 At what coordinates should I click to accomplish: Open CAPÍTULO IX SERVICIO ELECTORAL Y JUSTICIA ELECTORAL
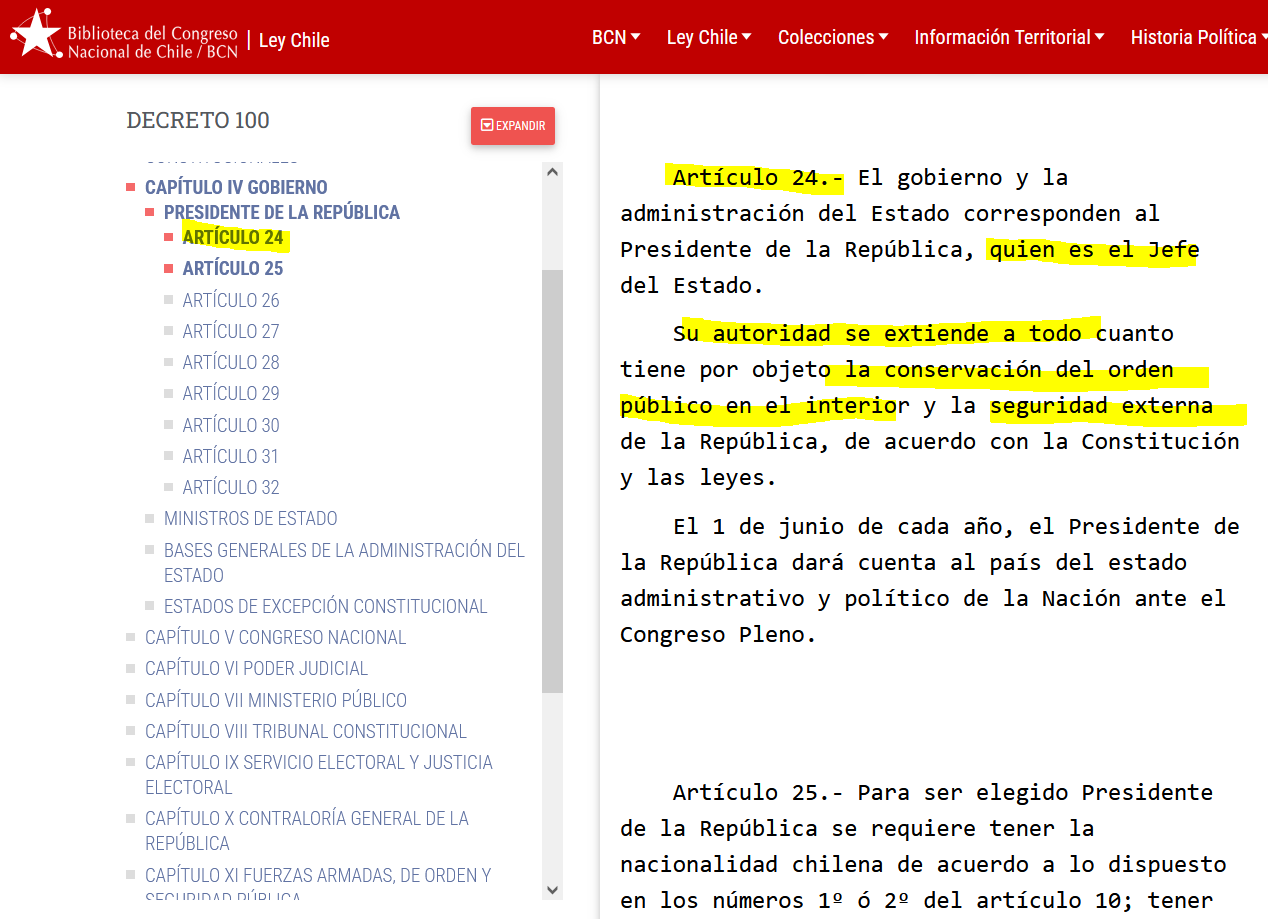tap(319, 774)
